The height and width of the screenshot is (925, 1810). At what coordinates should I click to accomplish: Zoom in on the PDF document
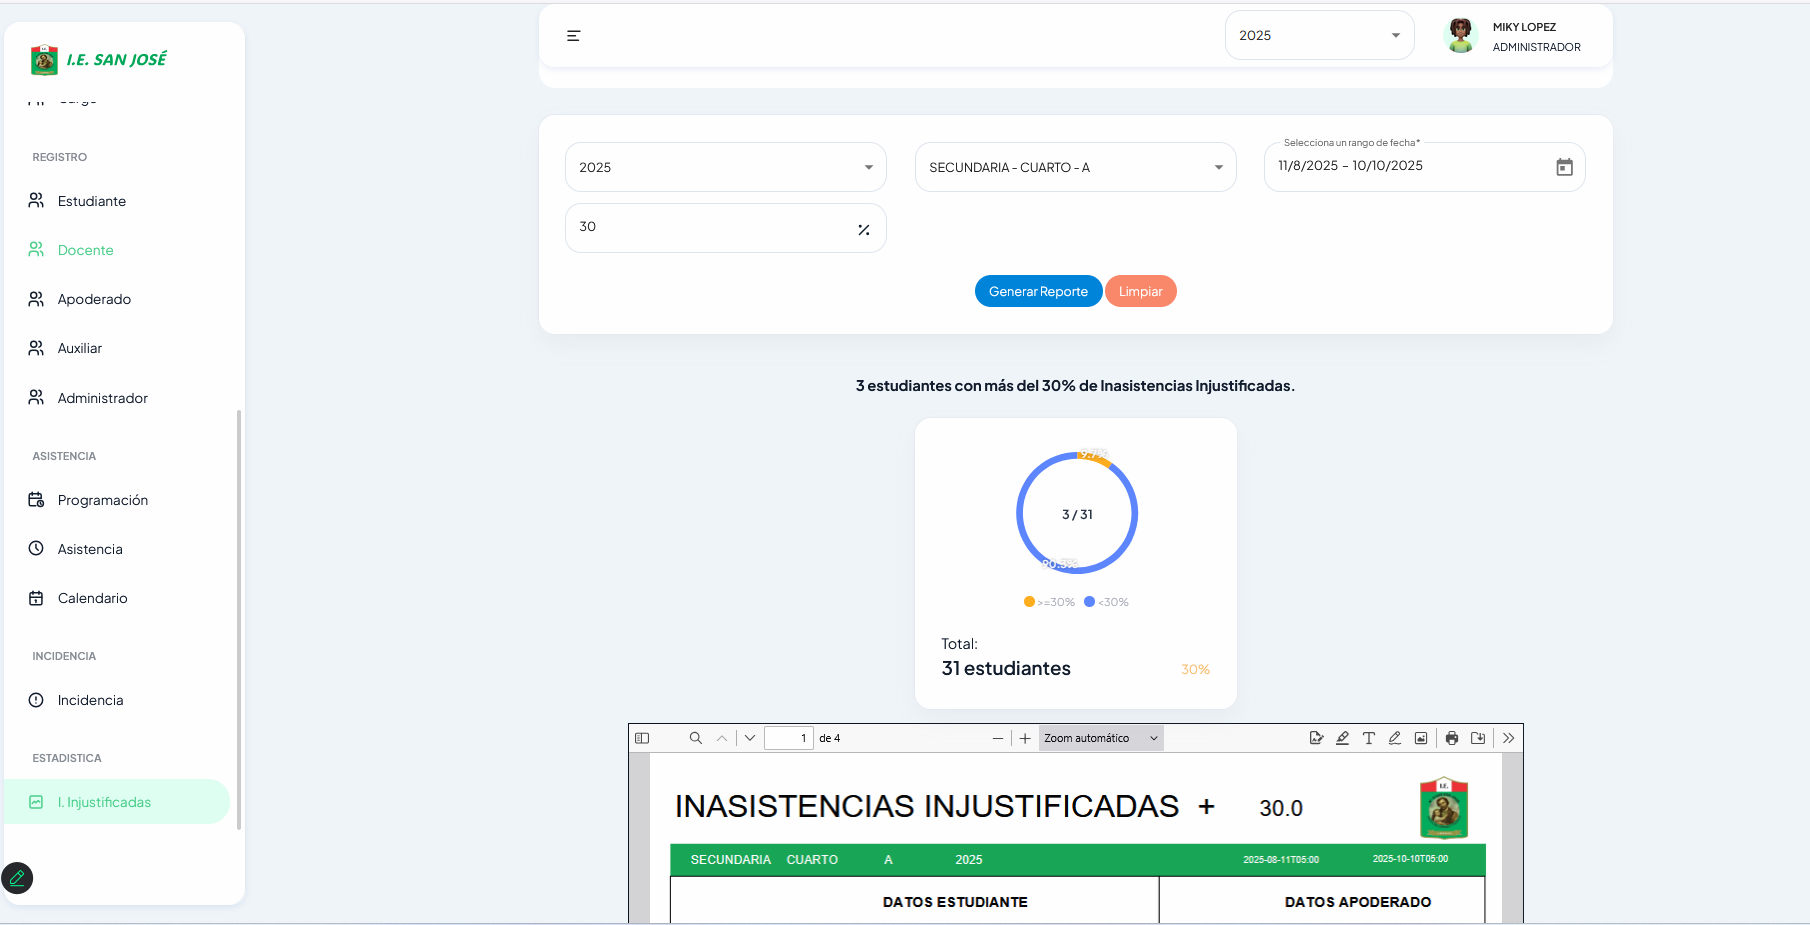[1025, 738]
